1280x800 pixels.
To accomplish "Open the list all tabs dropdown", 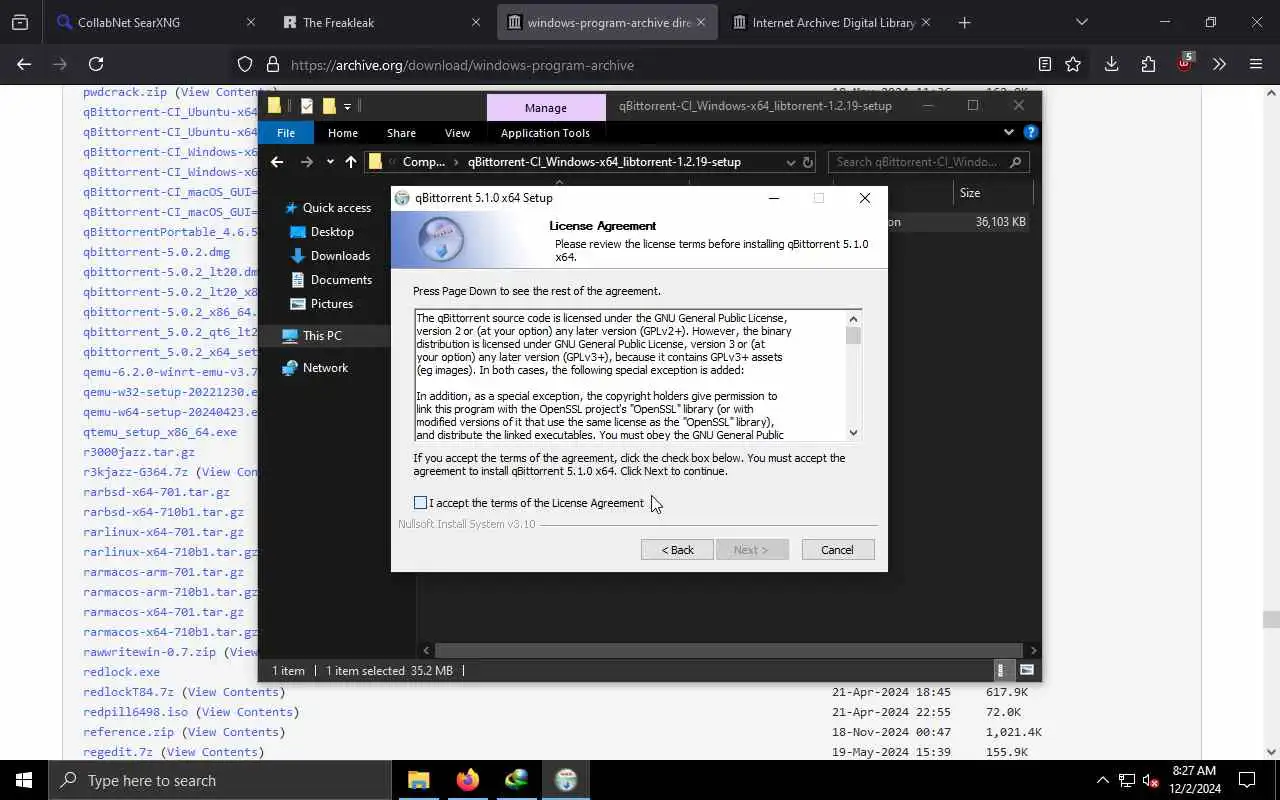I will click(1081, 22).
